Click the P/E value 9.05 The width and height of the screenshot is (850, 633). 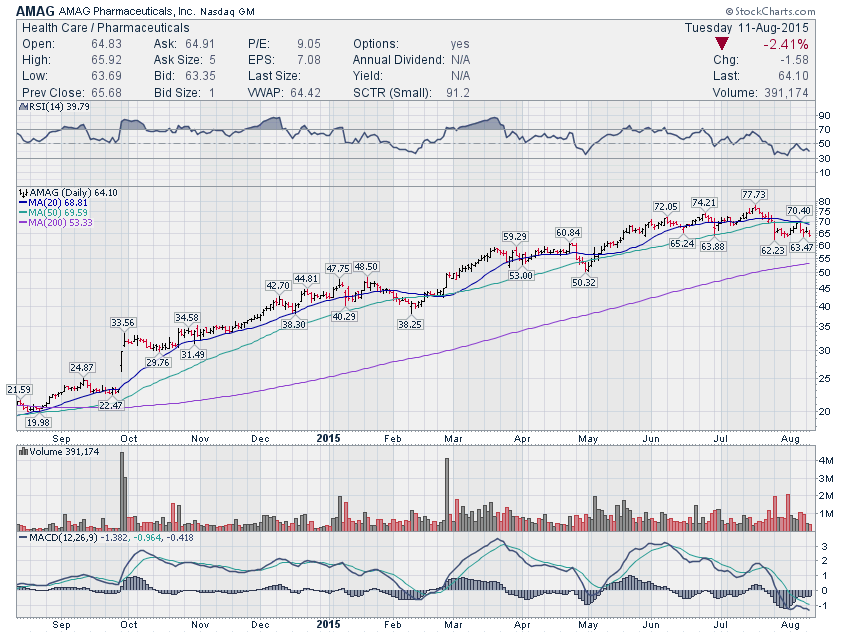[308, 44]
